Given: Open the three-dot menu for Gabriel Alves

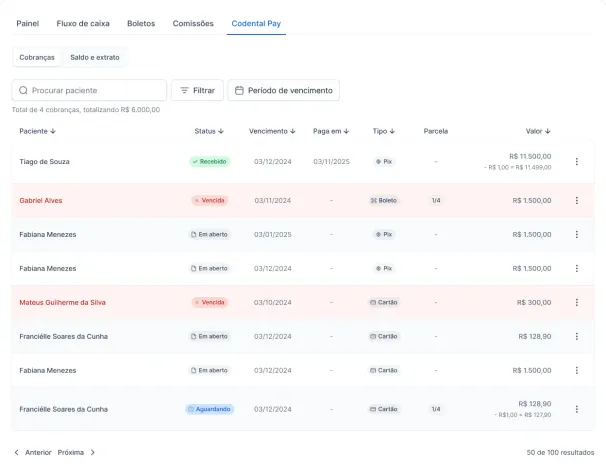Looking at the screenshot, I should tap(577, 200).
